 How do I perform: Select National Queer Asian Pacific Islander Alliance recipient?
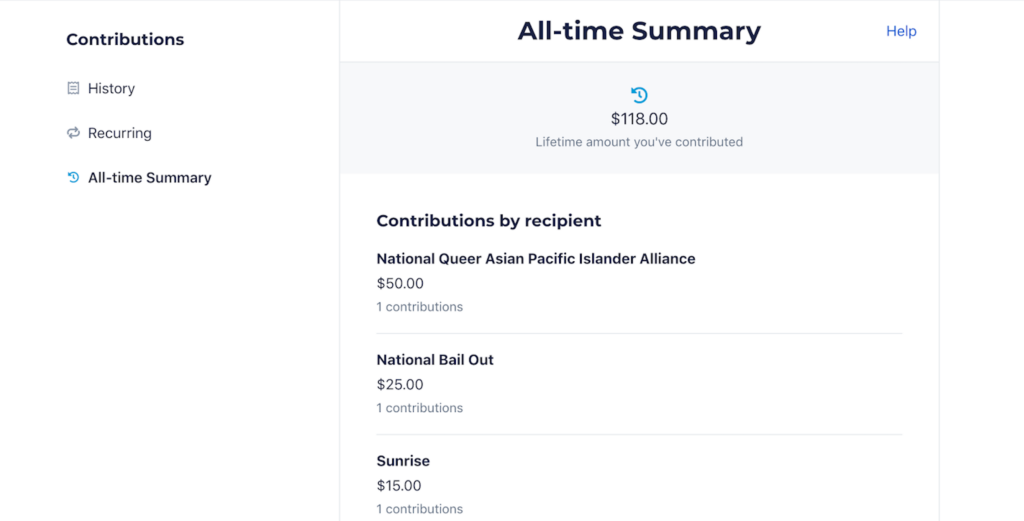[x=536, y=259]
